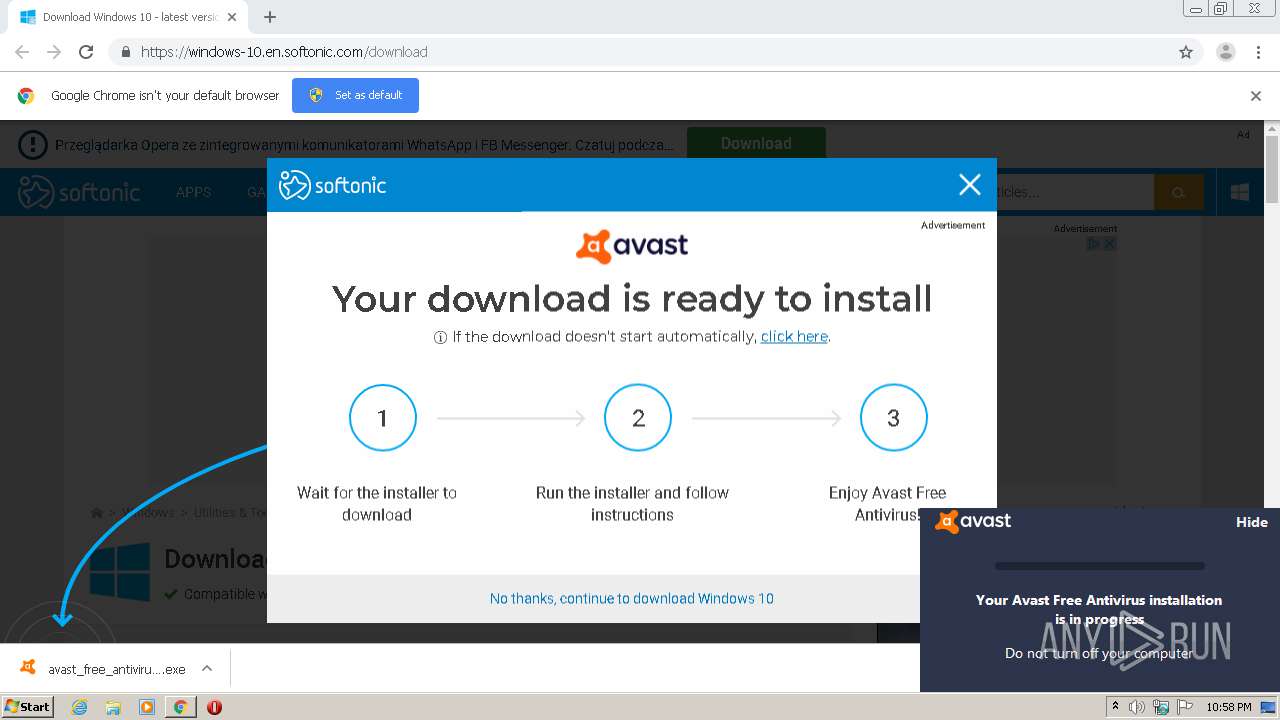Open the Windows Start menu
Image resolution: width=1280 pixels, height=720 pixels.
tap(28, 706)
